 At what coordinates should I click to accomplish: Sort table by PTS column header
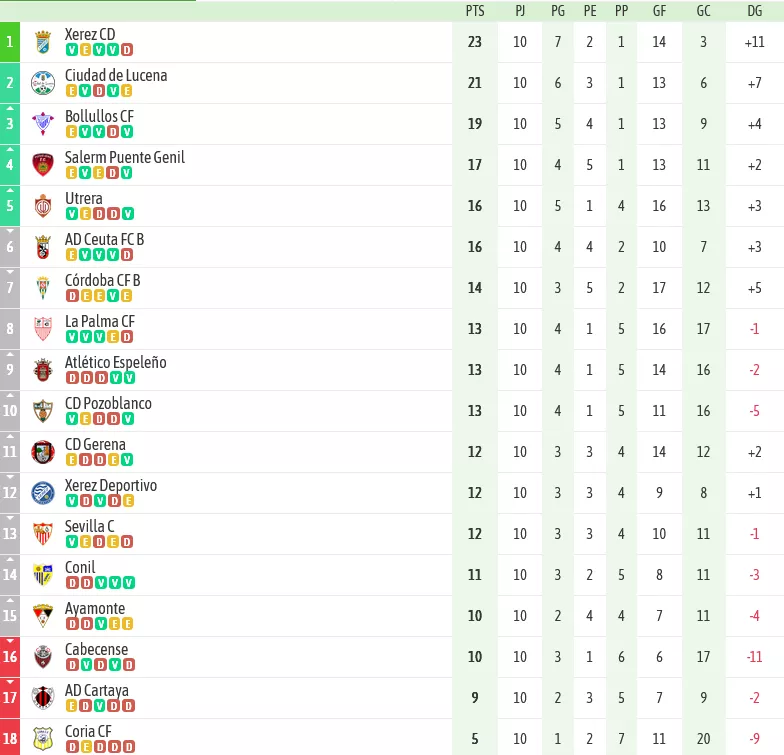475,11
